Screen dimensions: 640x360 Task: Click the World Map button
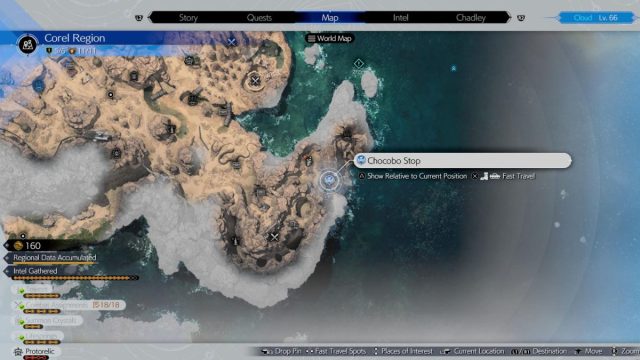tap(330, 38)
